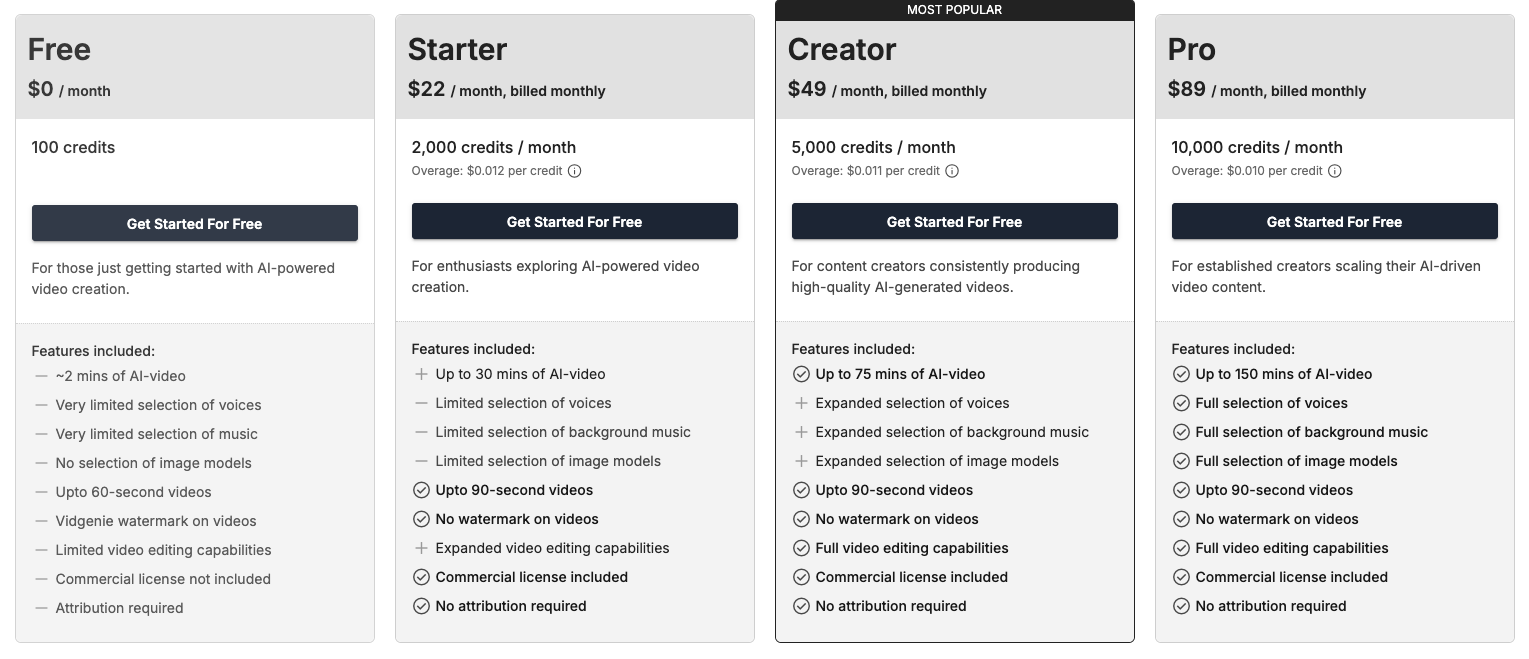
Task: Click the Creator 5,000 credits / month text
Action: pos(873,147)
